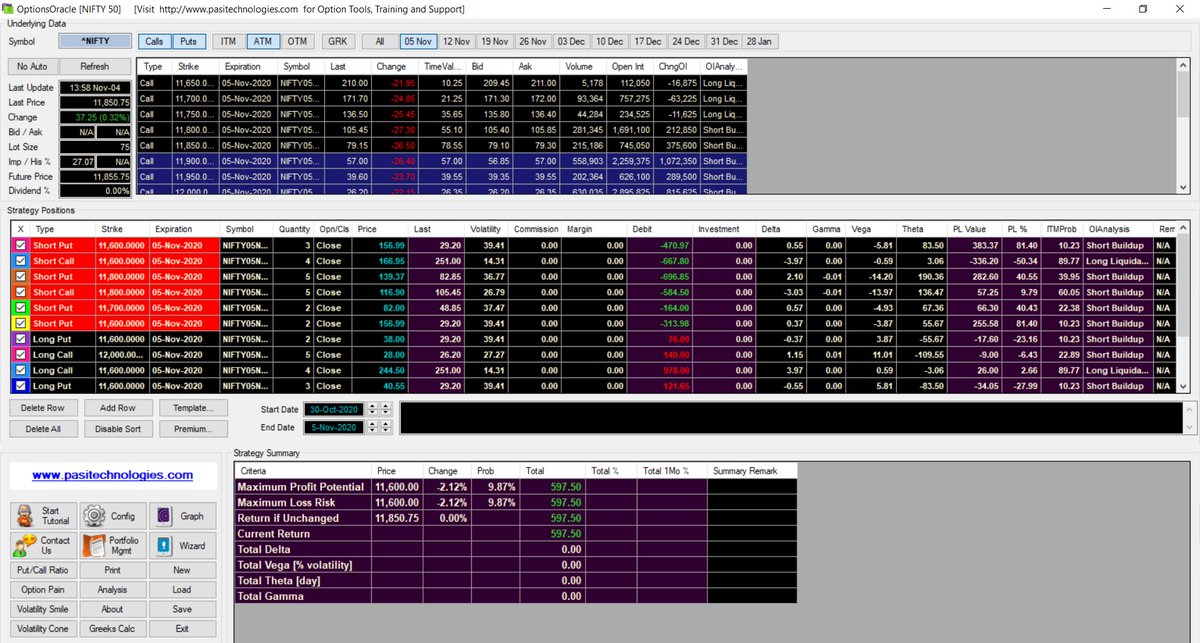1200x643 pixels.
Task: Click Add Row button
Action: pyautogui.click(x=117, y=408)
